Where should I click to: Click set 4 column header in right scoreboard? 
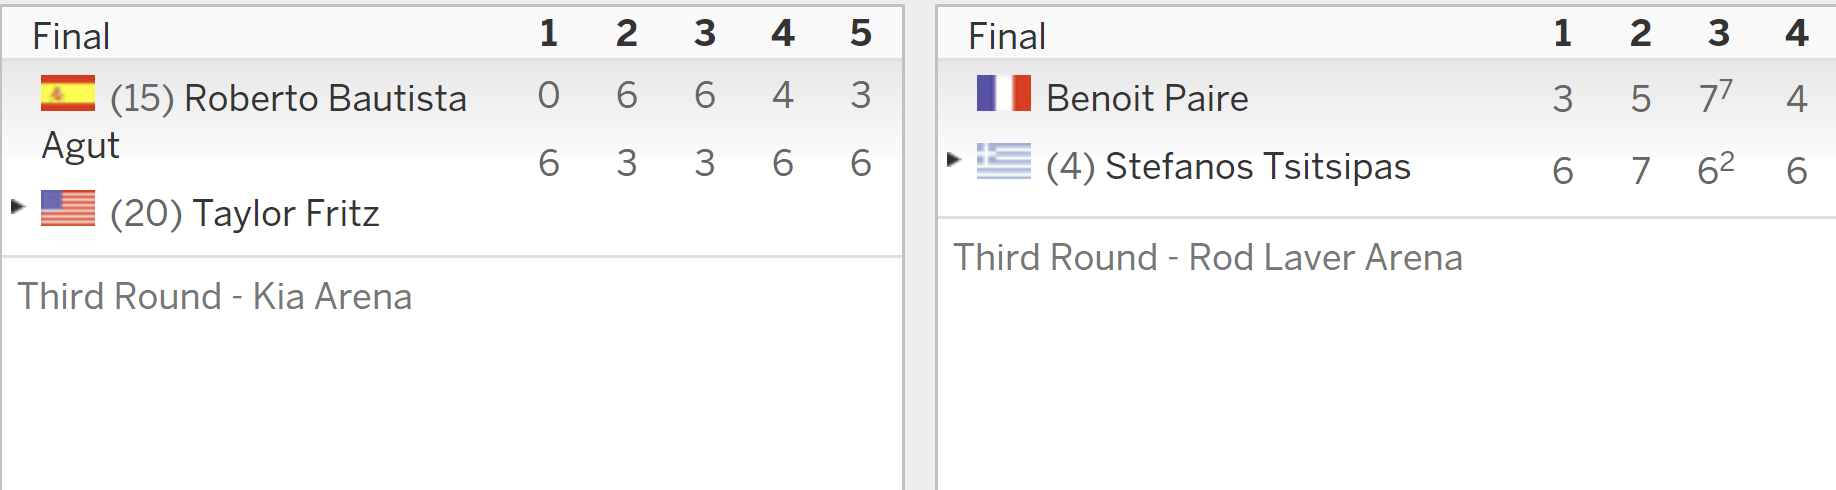pos(1797,33)
